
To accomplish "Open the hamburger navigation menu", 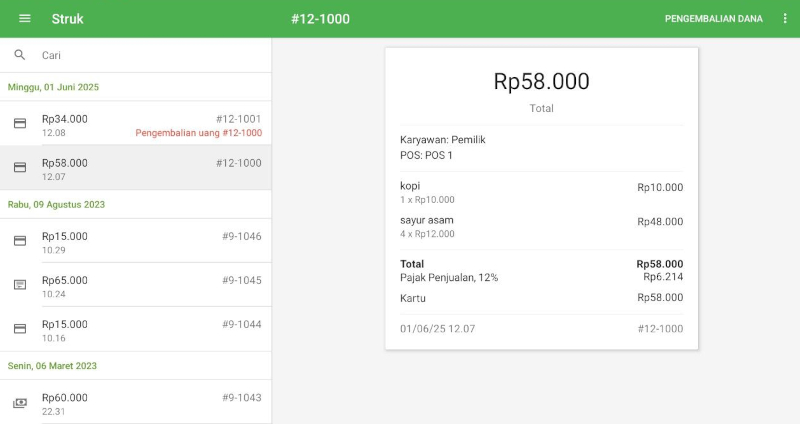I will click(x=25, y=19).
